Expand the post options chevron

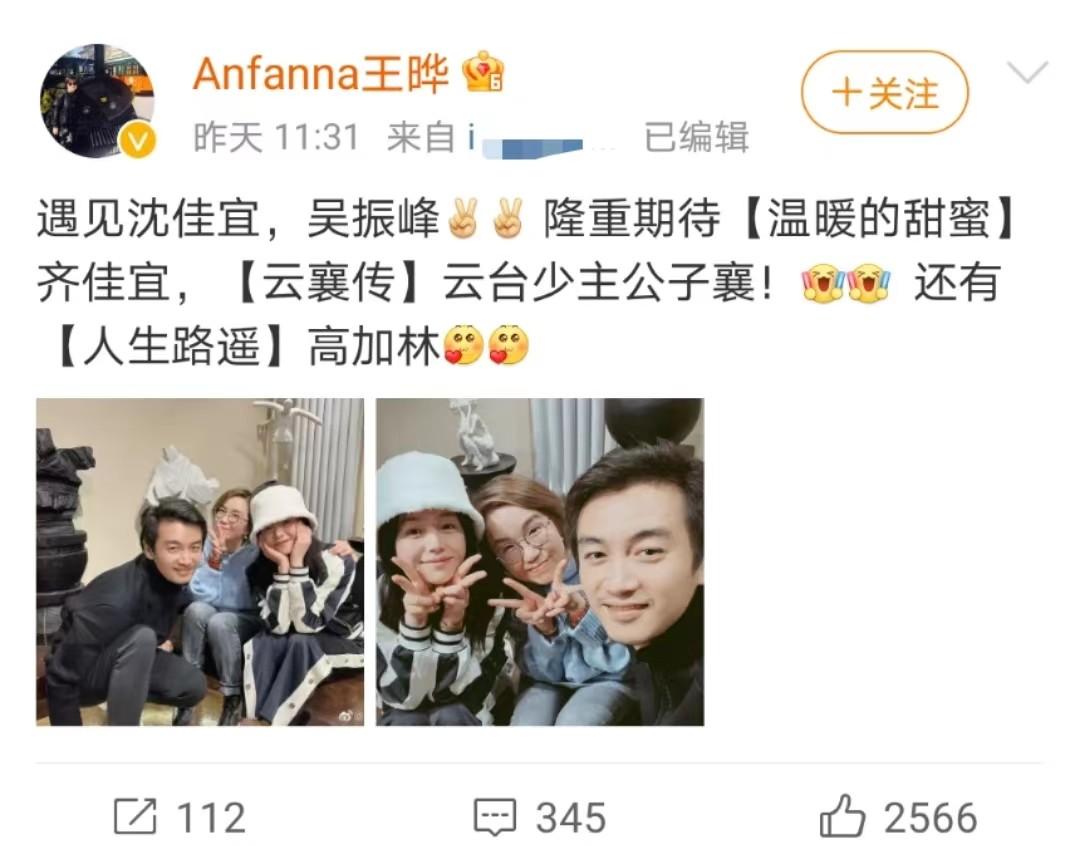click(x=1027, y=72)
